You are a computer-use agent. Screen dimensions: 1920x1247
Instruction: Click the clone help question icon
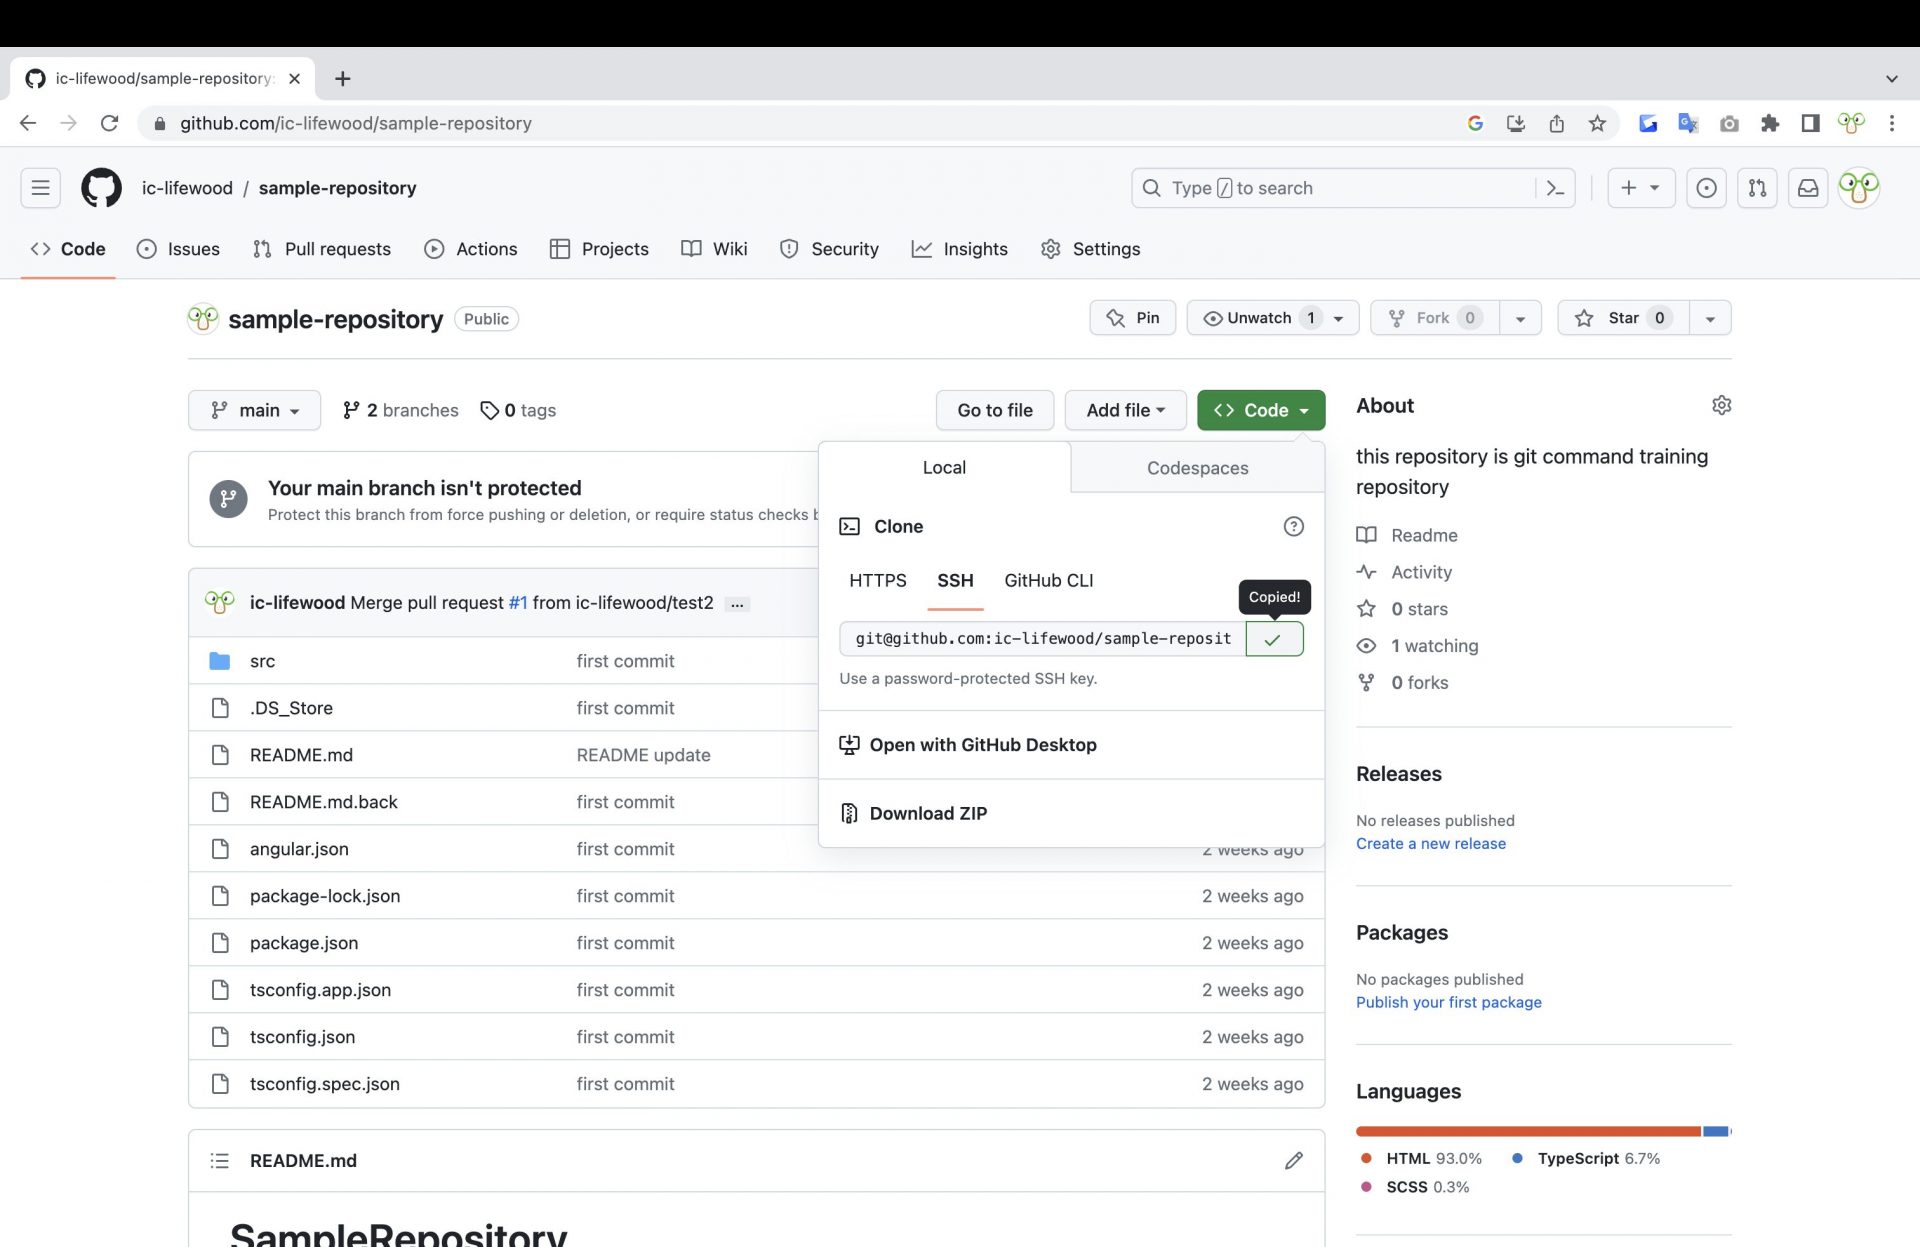(x=1293, y=526)
